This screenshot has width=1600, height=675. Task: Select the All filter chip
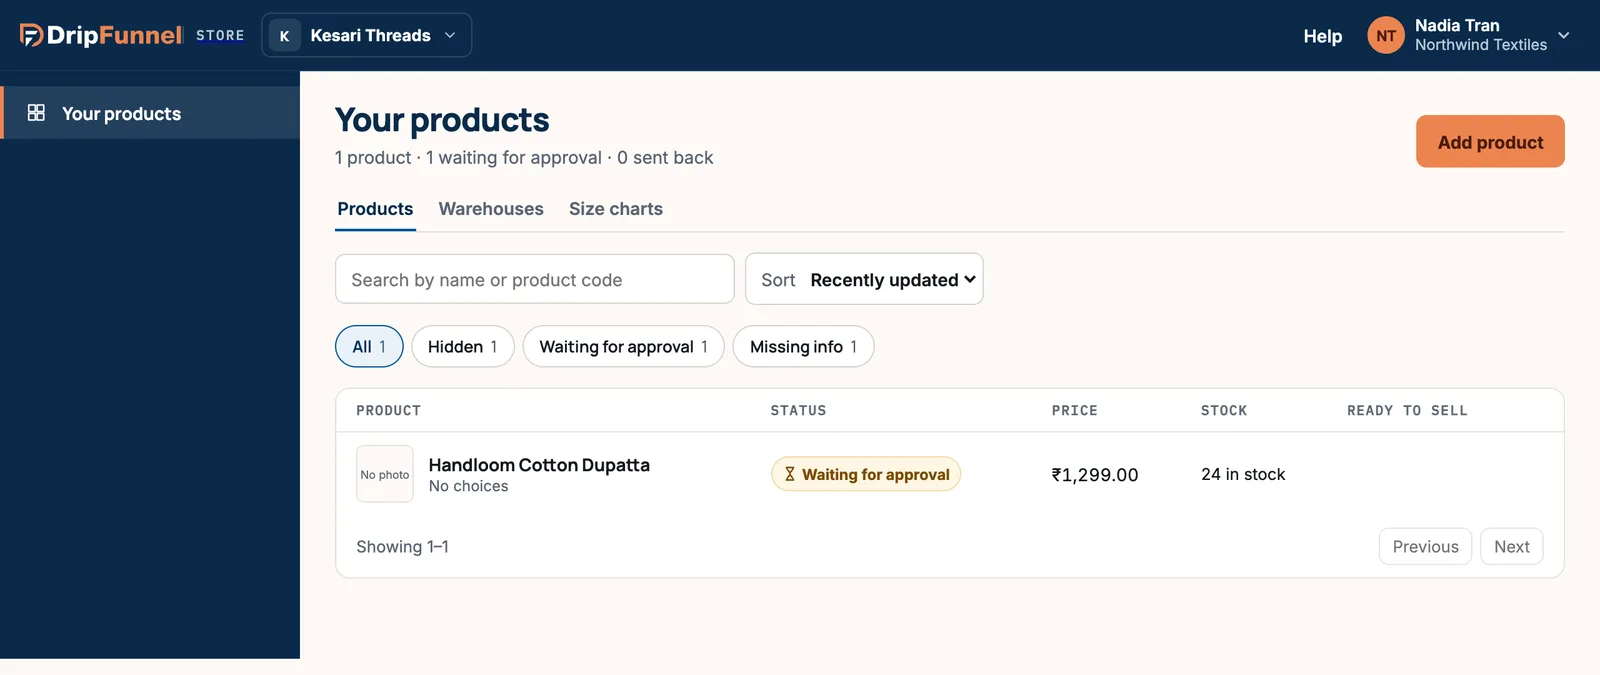[x=369, y=346]
